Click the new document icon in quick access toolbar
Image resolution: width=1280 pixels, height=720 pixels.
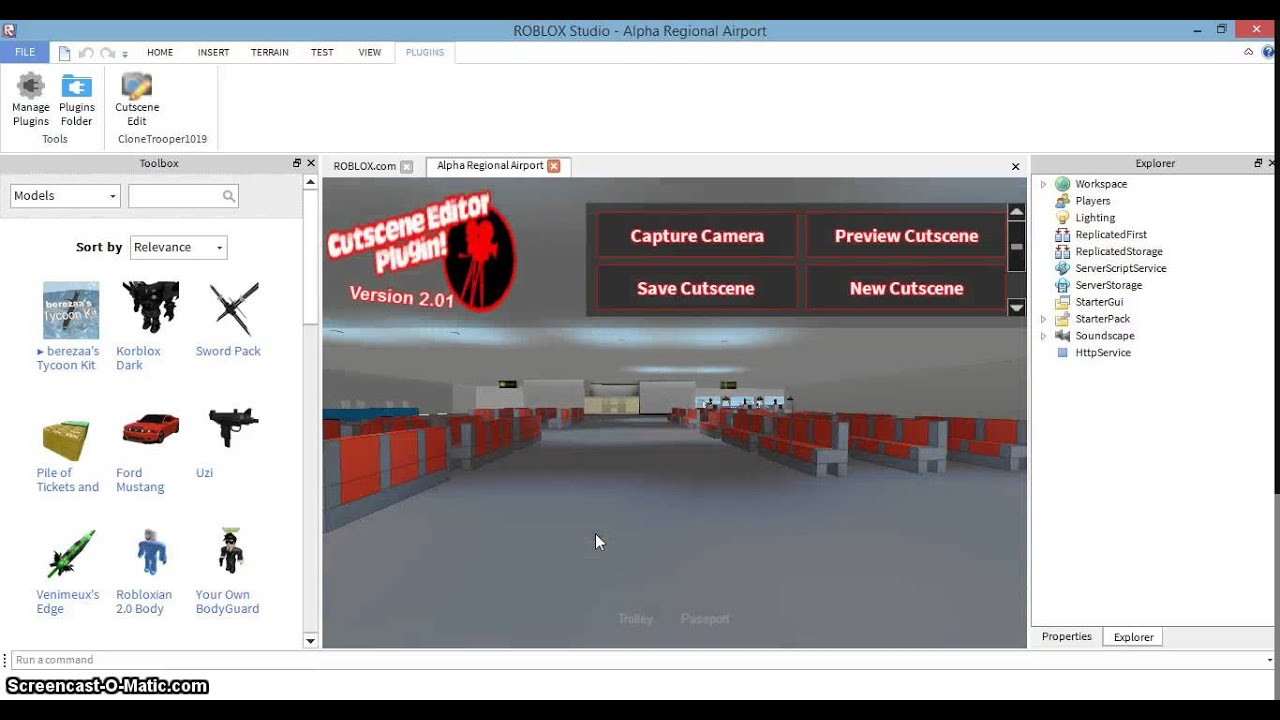click(x=65, y=53)
